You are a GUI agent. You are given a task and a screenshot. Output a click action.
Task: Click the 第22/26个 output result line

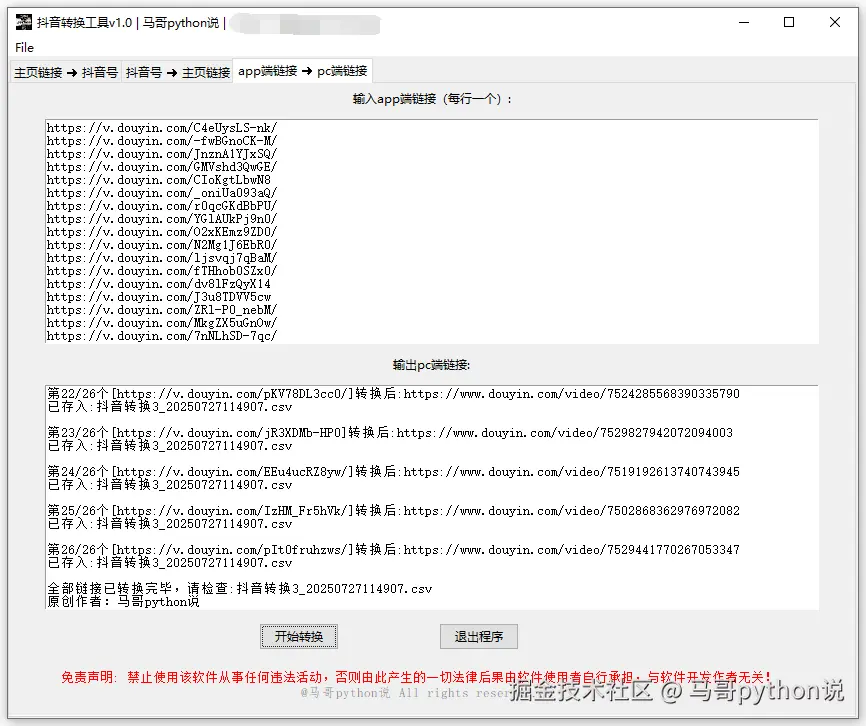[x=393, y=394]
